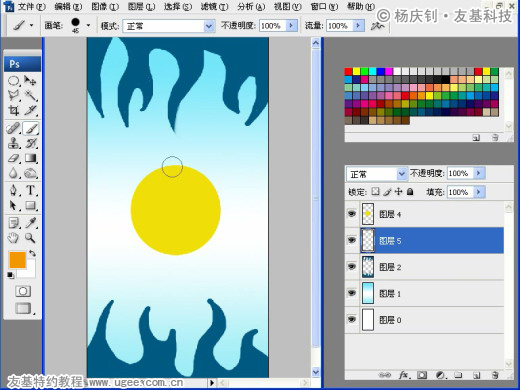Select the Clone Stamp tool
This screenshot has width=520, height=390.
click(x=14, y=143)
